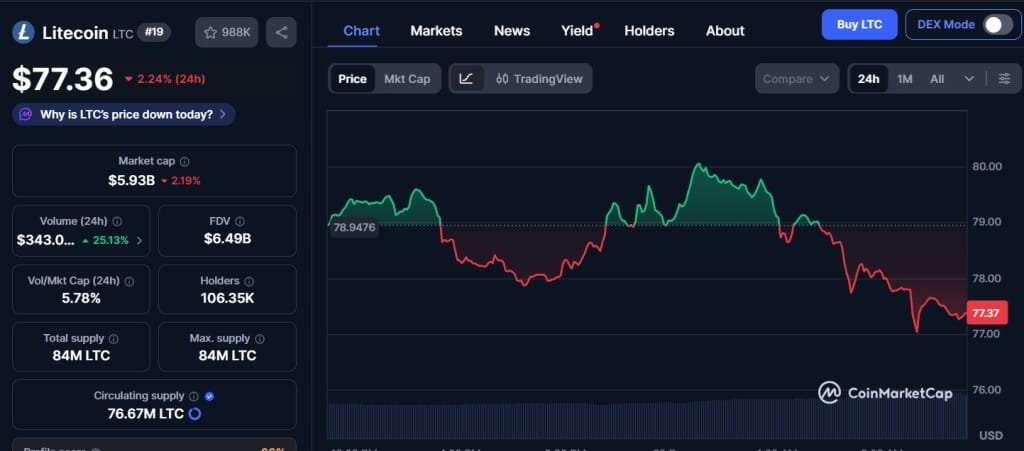The image size is (1024, 451).
Task: Open the Compare dropdown
Action: tap(797, 79)
